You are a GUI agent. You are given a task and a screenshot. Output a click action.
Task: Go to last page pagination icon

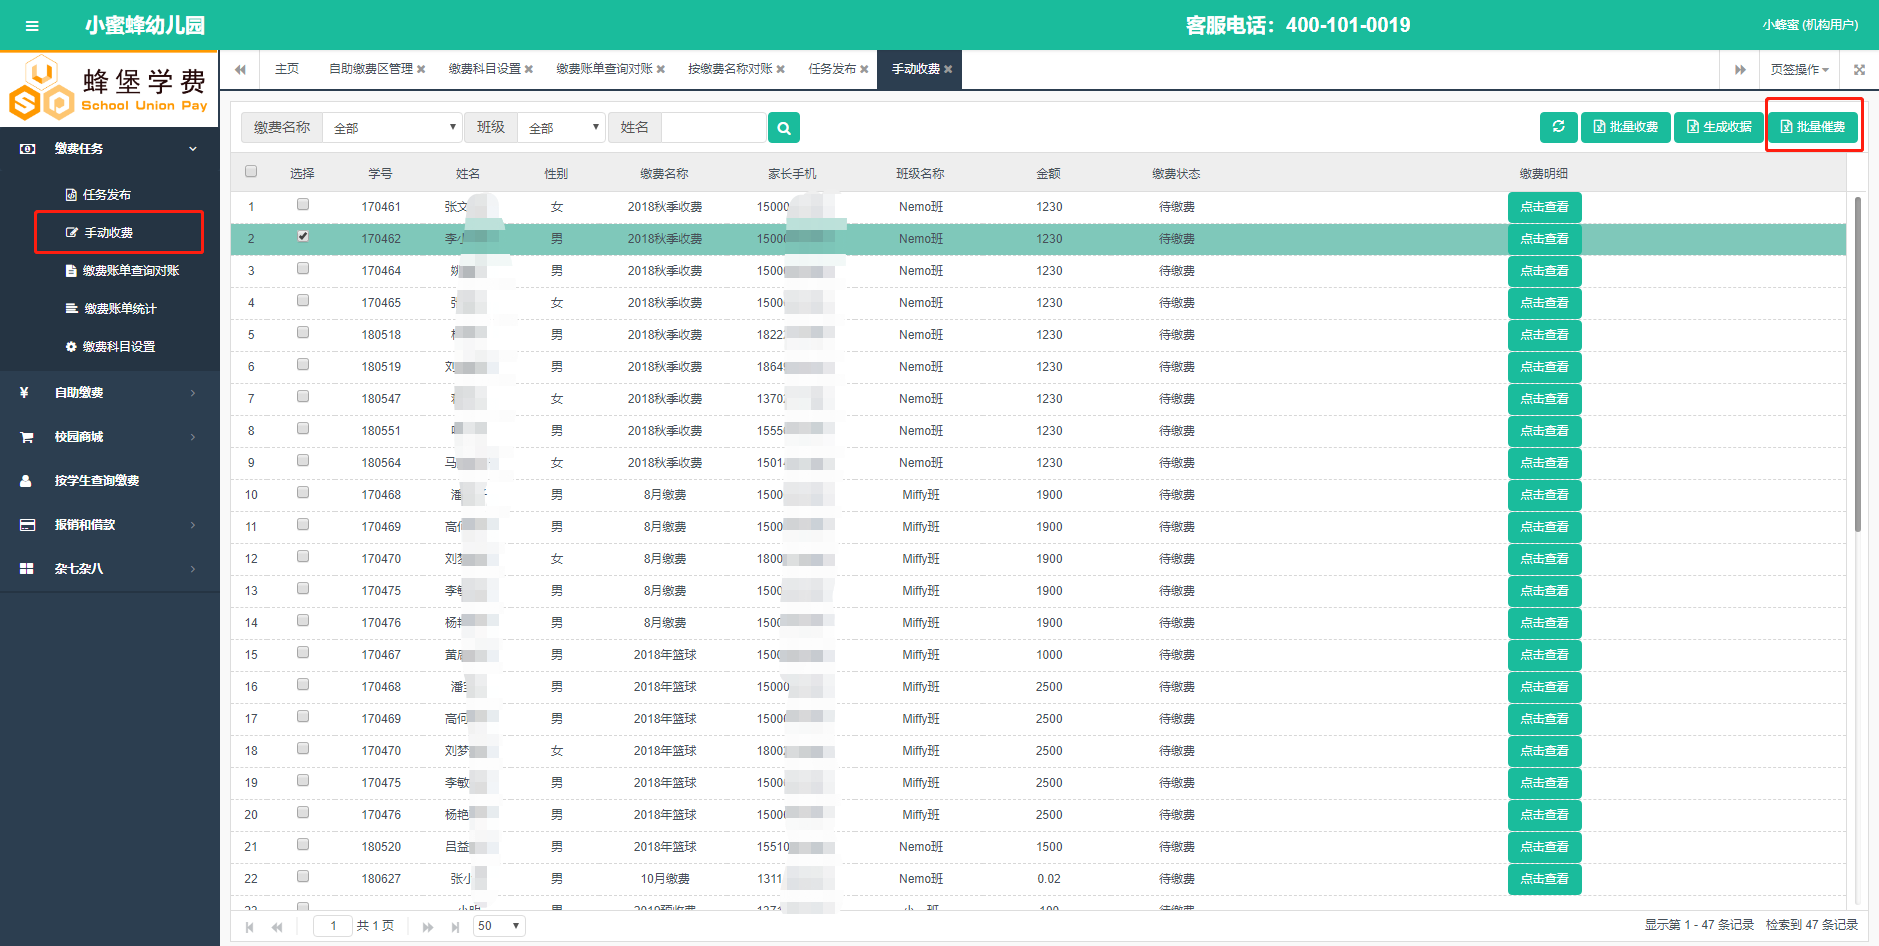pyautogui.click(x=455, y=927)
